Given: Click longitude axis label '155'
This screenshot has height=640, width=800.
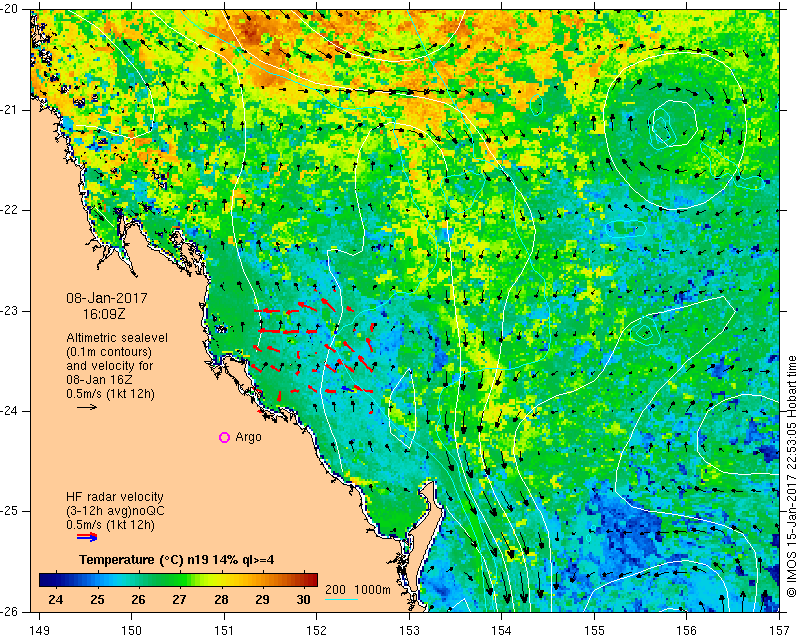Looking at the screenshot, I should click(x=594, y=631).
